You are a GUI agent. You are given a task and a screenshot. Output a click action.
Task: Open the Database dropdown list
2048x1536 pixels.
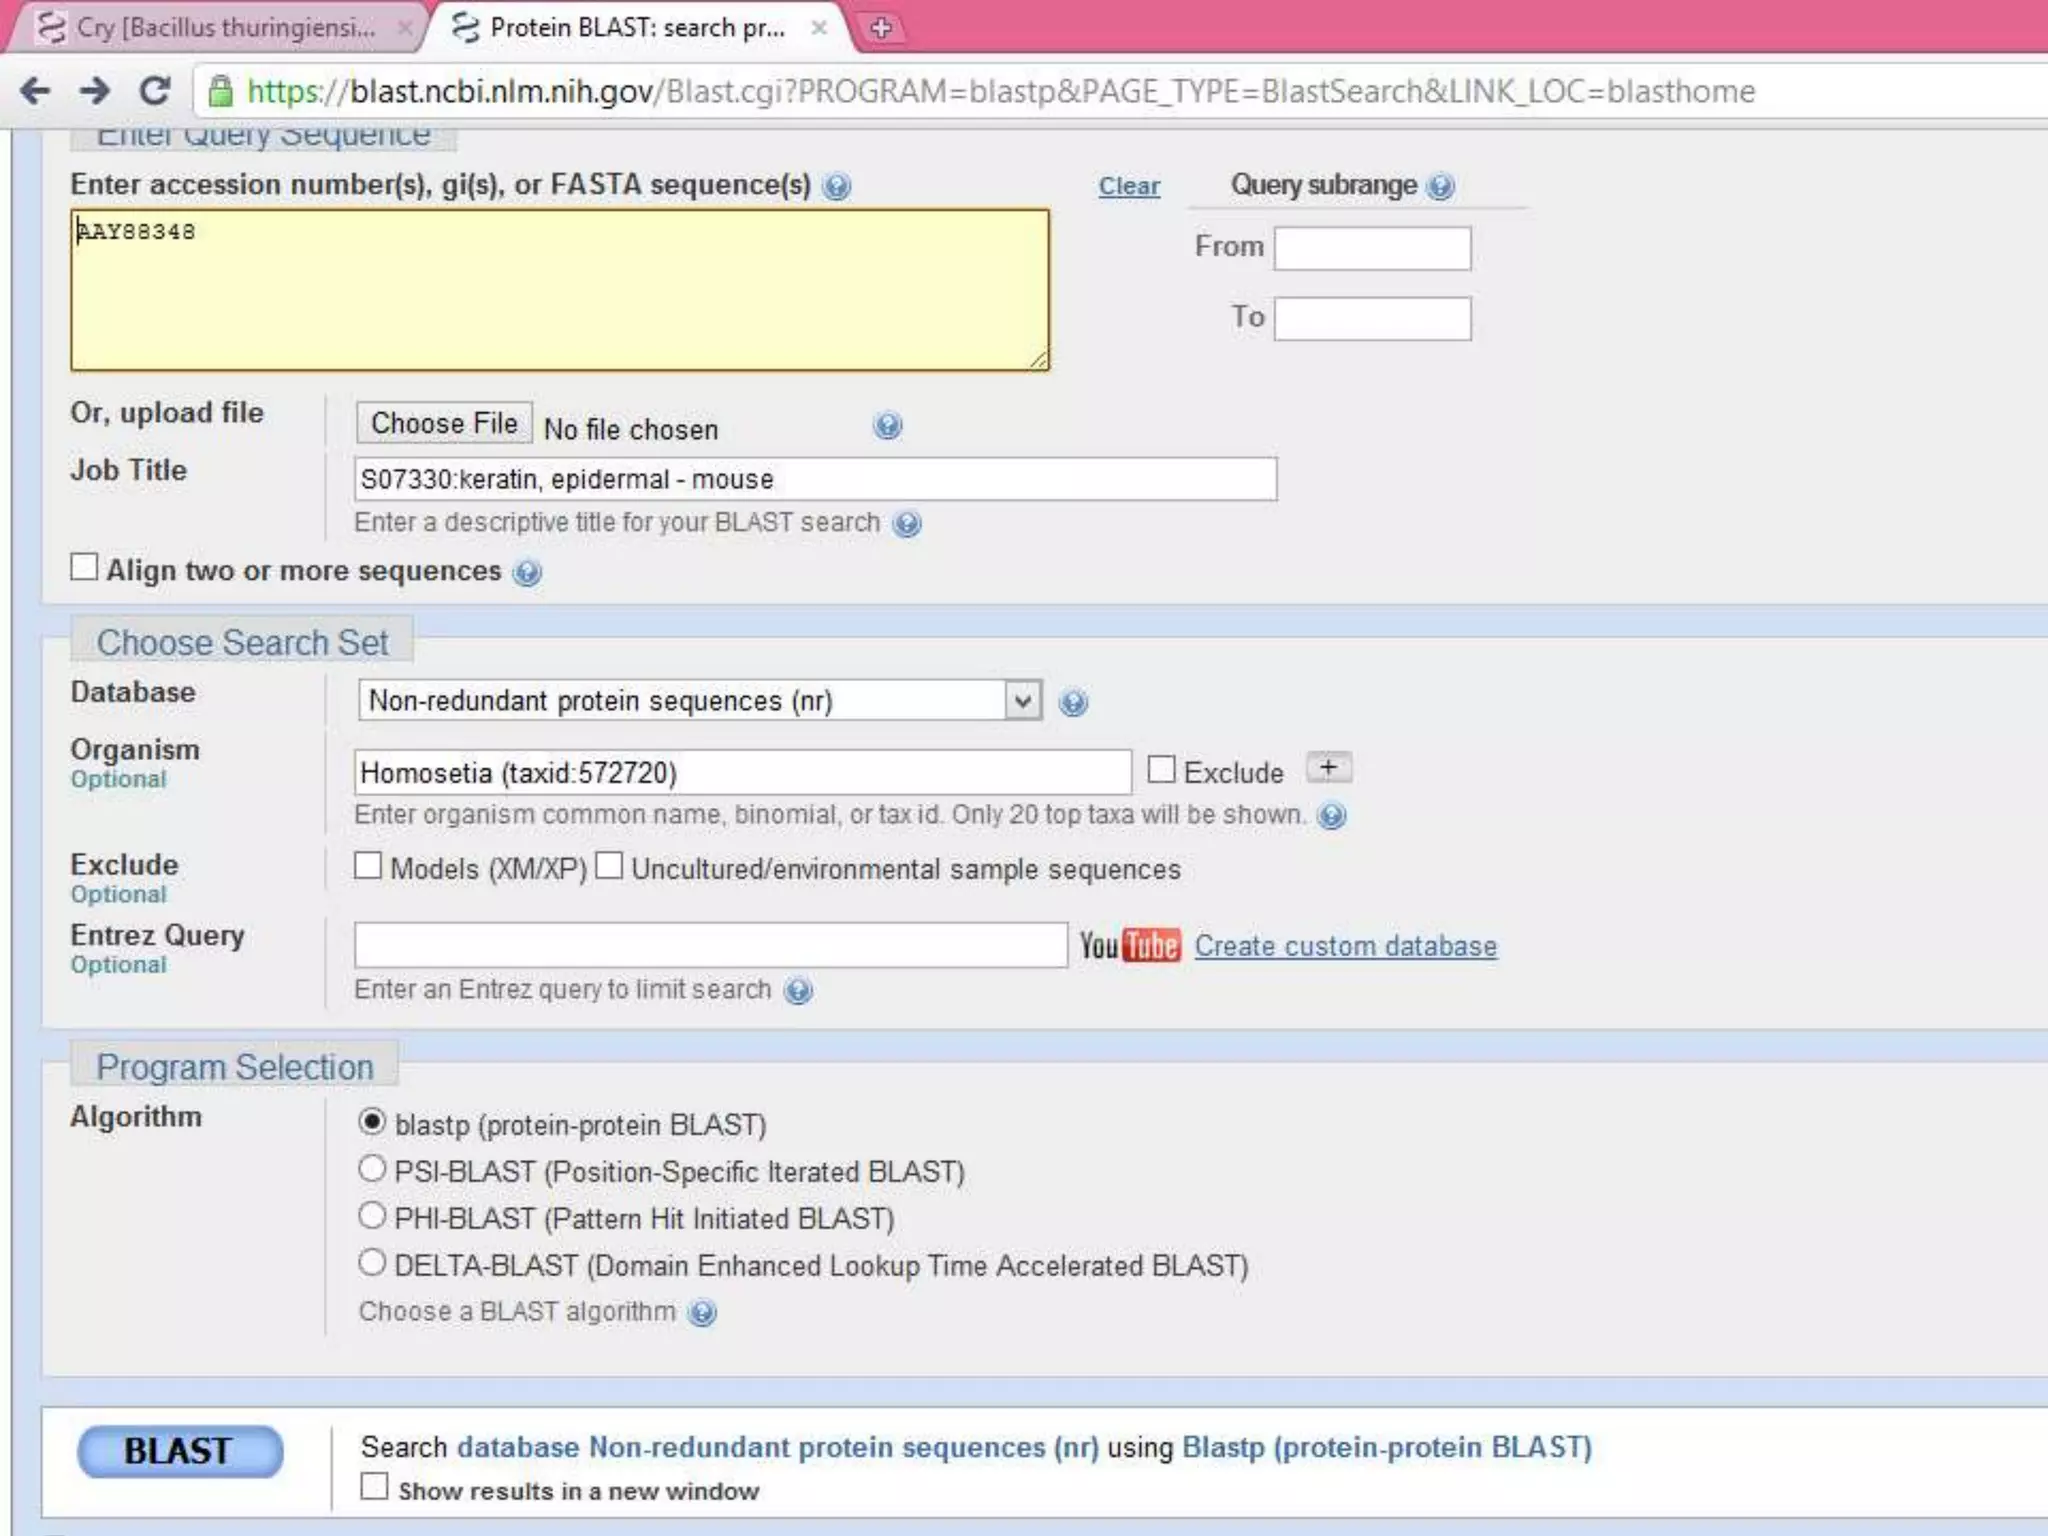[700, 701]
